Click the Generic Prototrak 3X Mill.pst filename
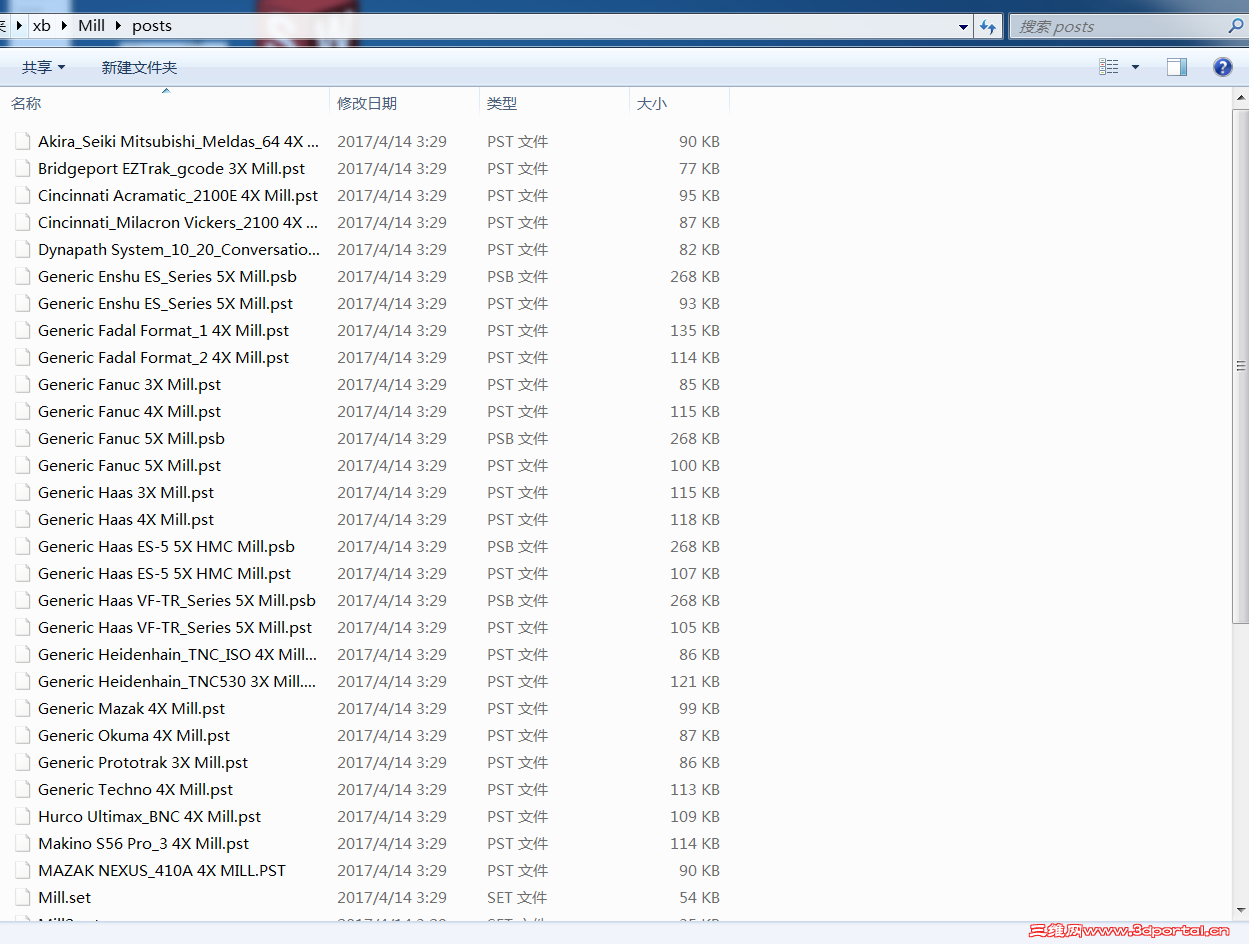This screenshot has width=1249, height=944. (143, 762)
